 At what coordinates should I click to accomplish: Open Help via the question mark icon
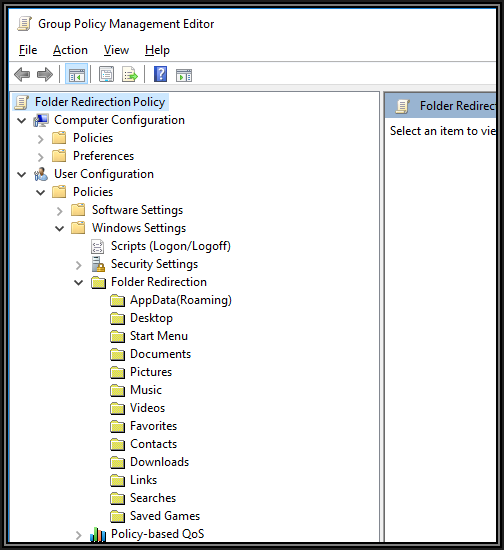click(160, 74)
